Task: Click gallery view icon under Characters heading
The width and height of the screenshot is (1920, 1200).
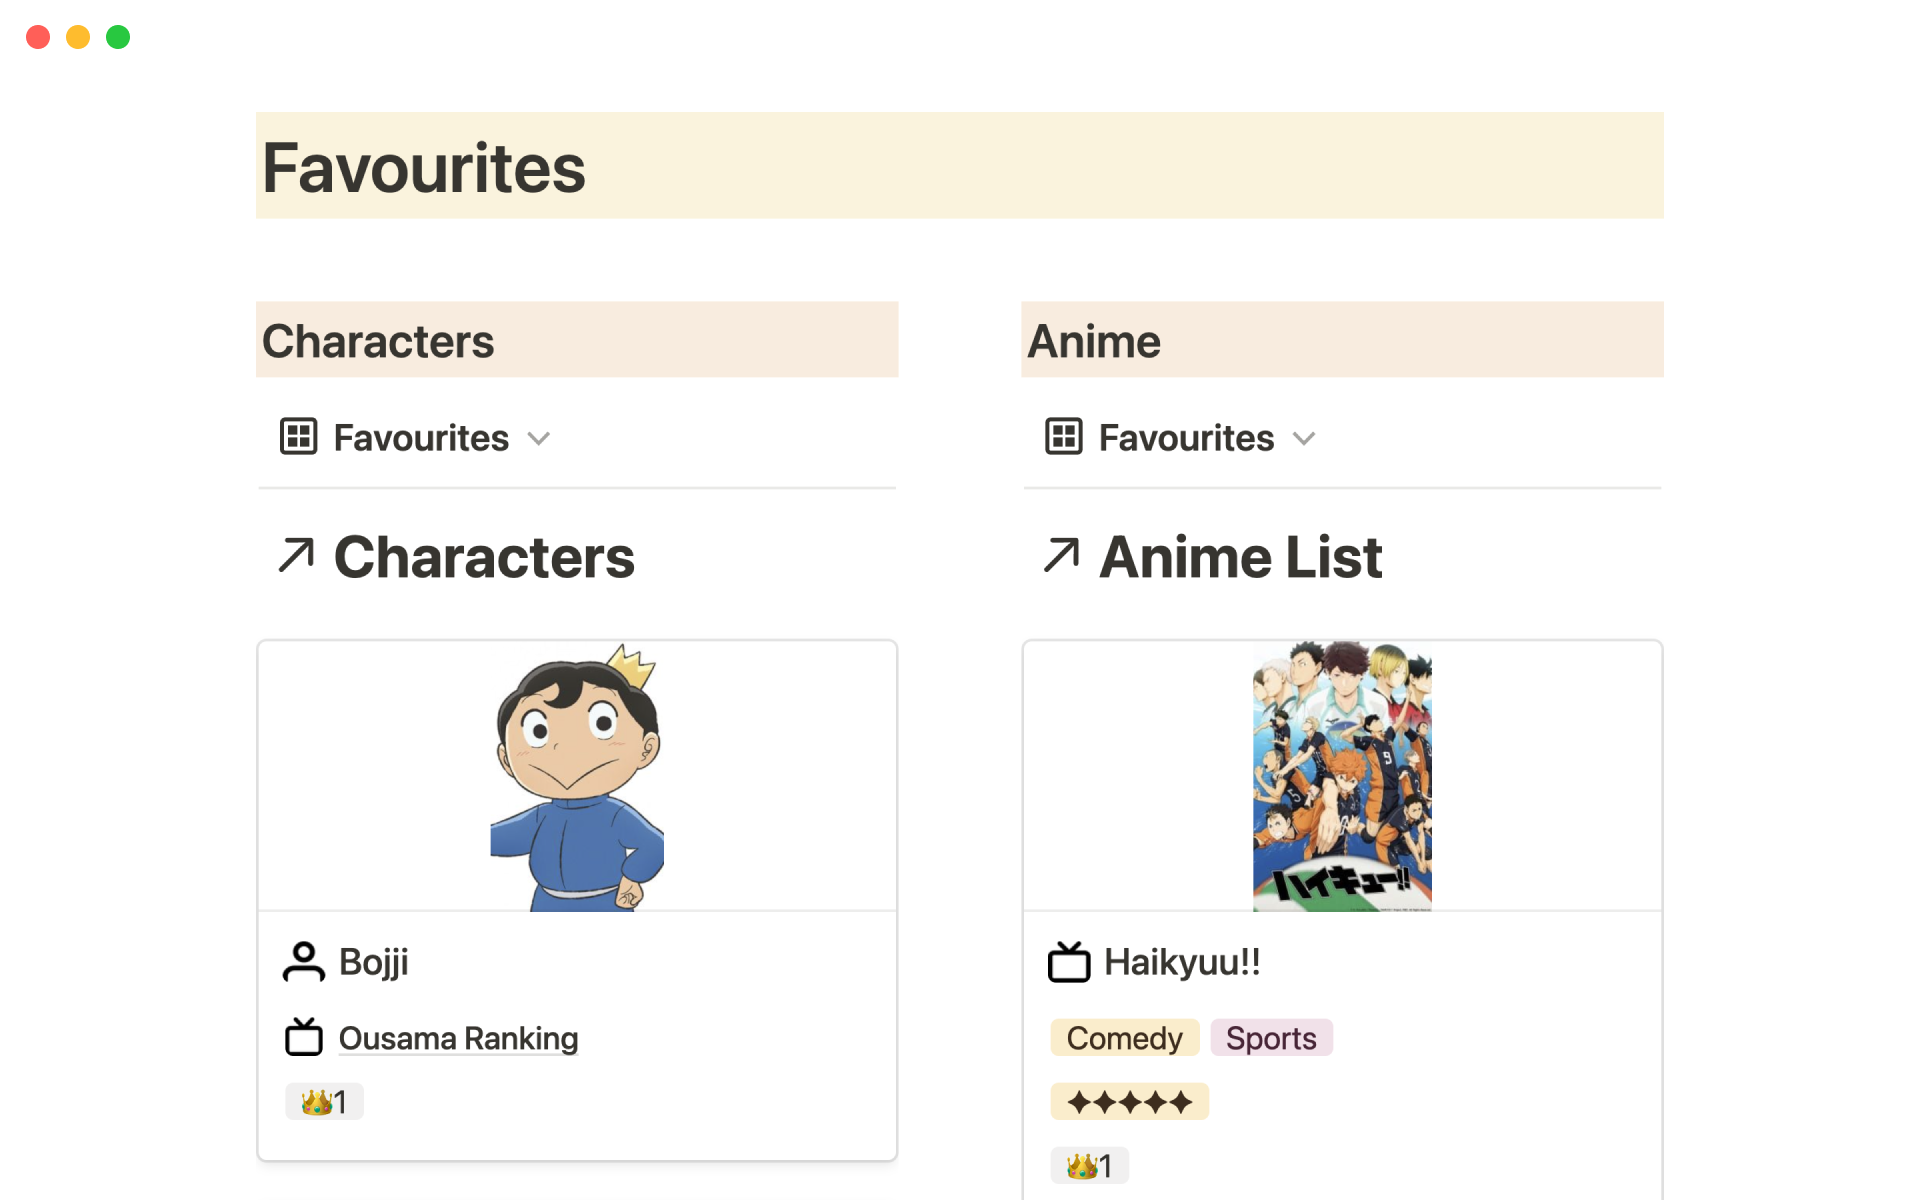Action: click(x=298, y=437)
